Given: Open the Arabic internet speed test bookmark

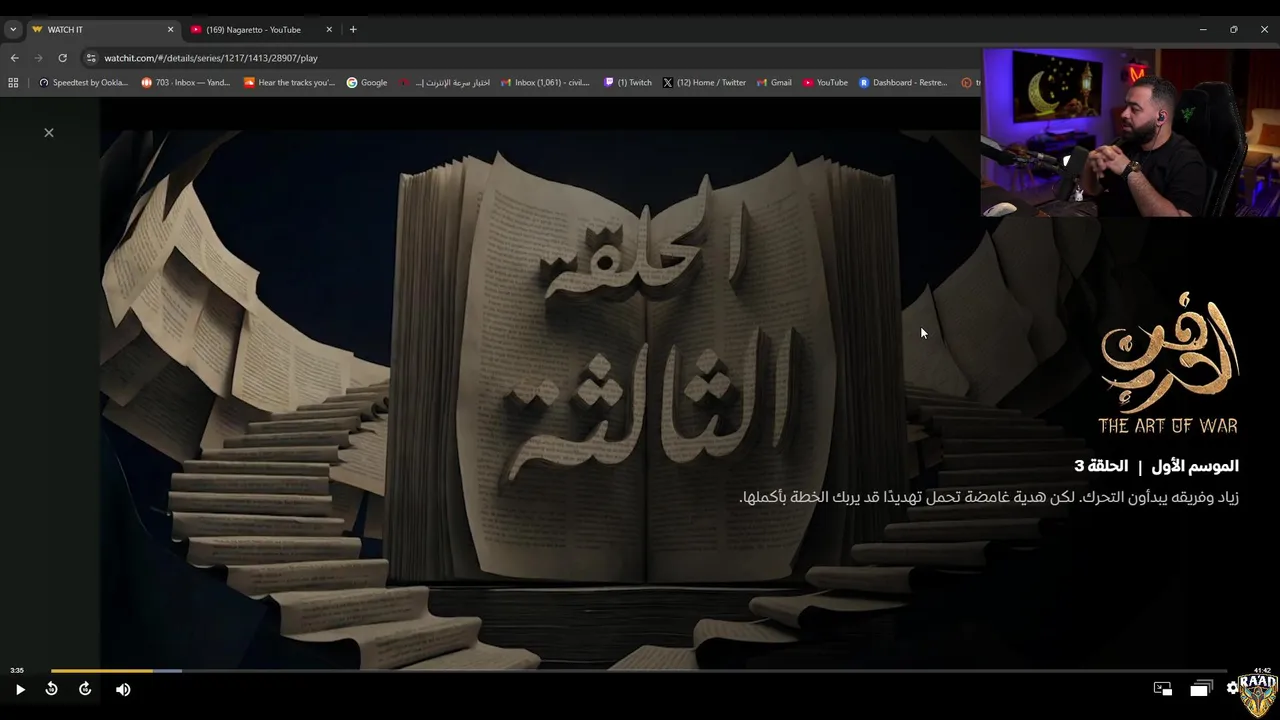Looking at the screenshot, I should click(x=445, y=83).
